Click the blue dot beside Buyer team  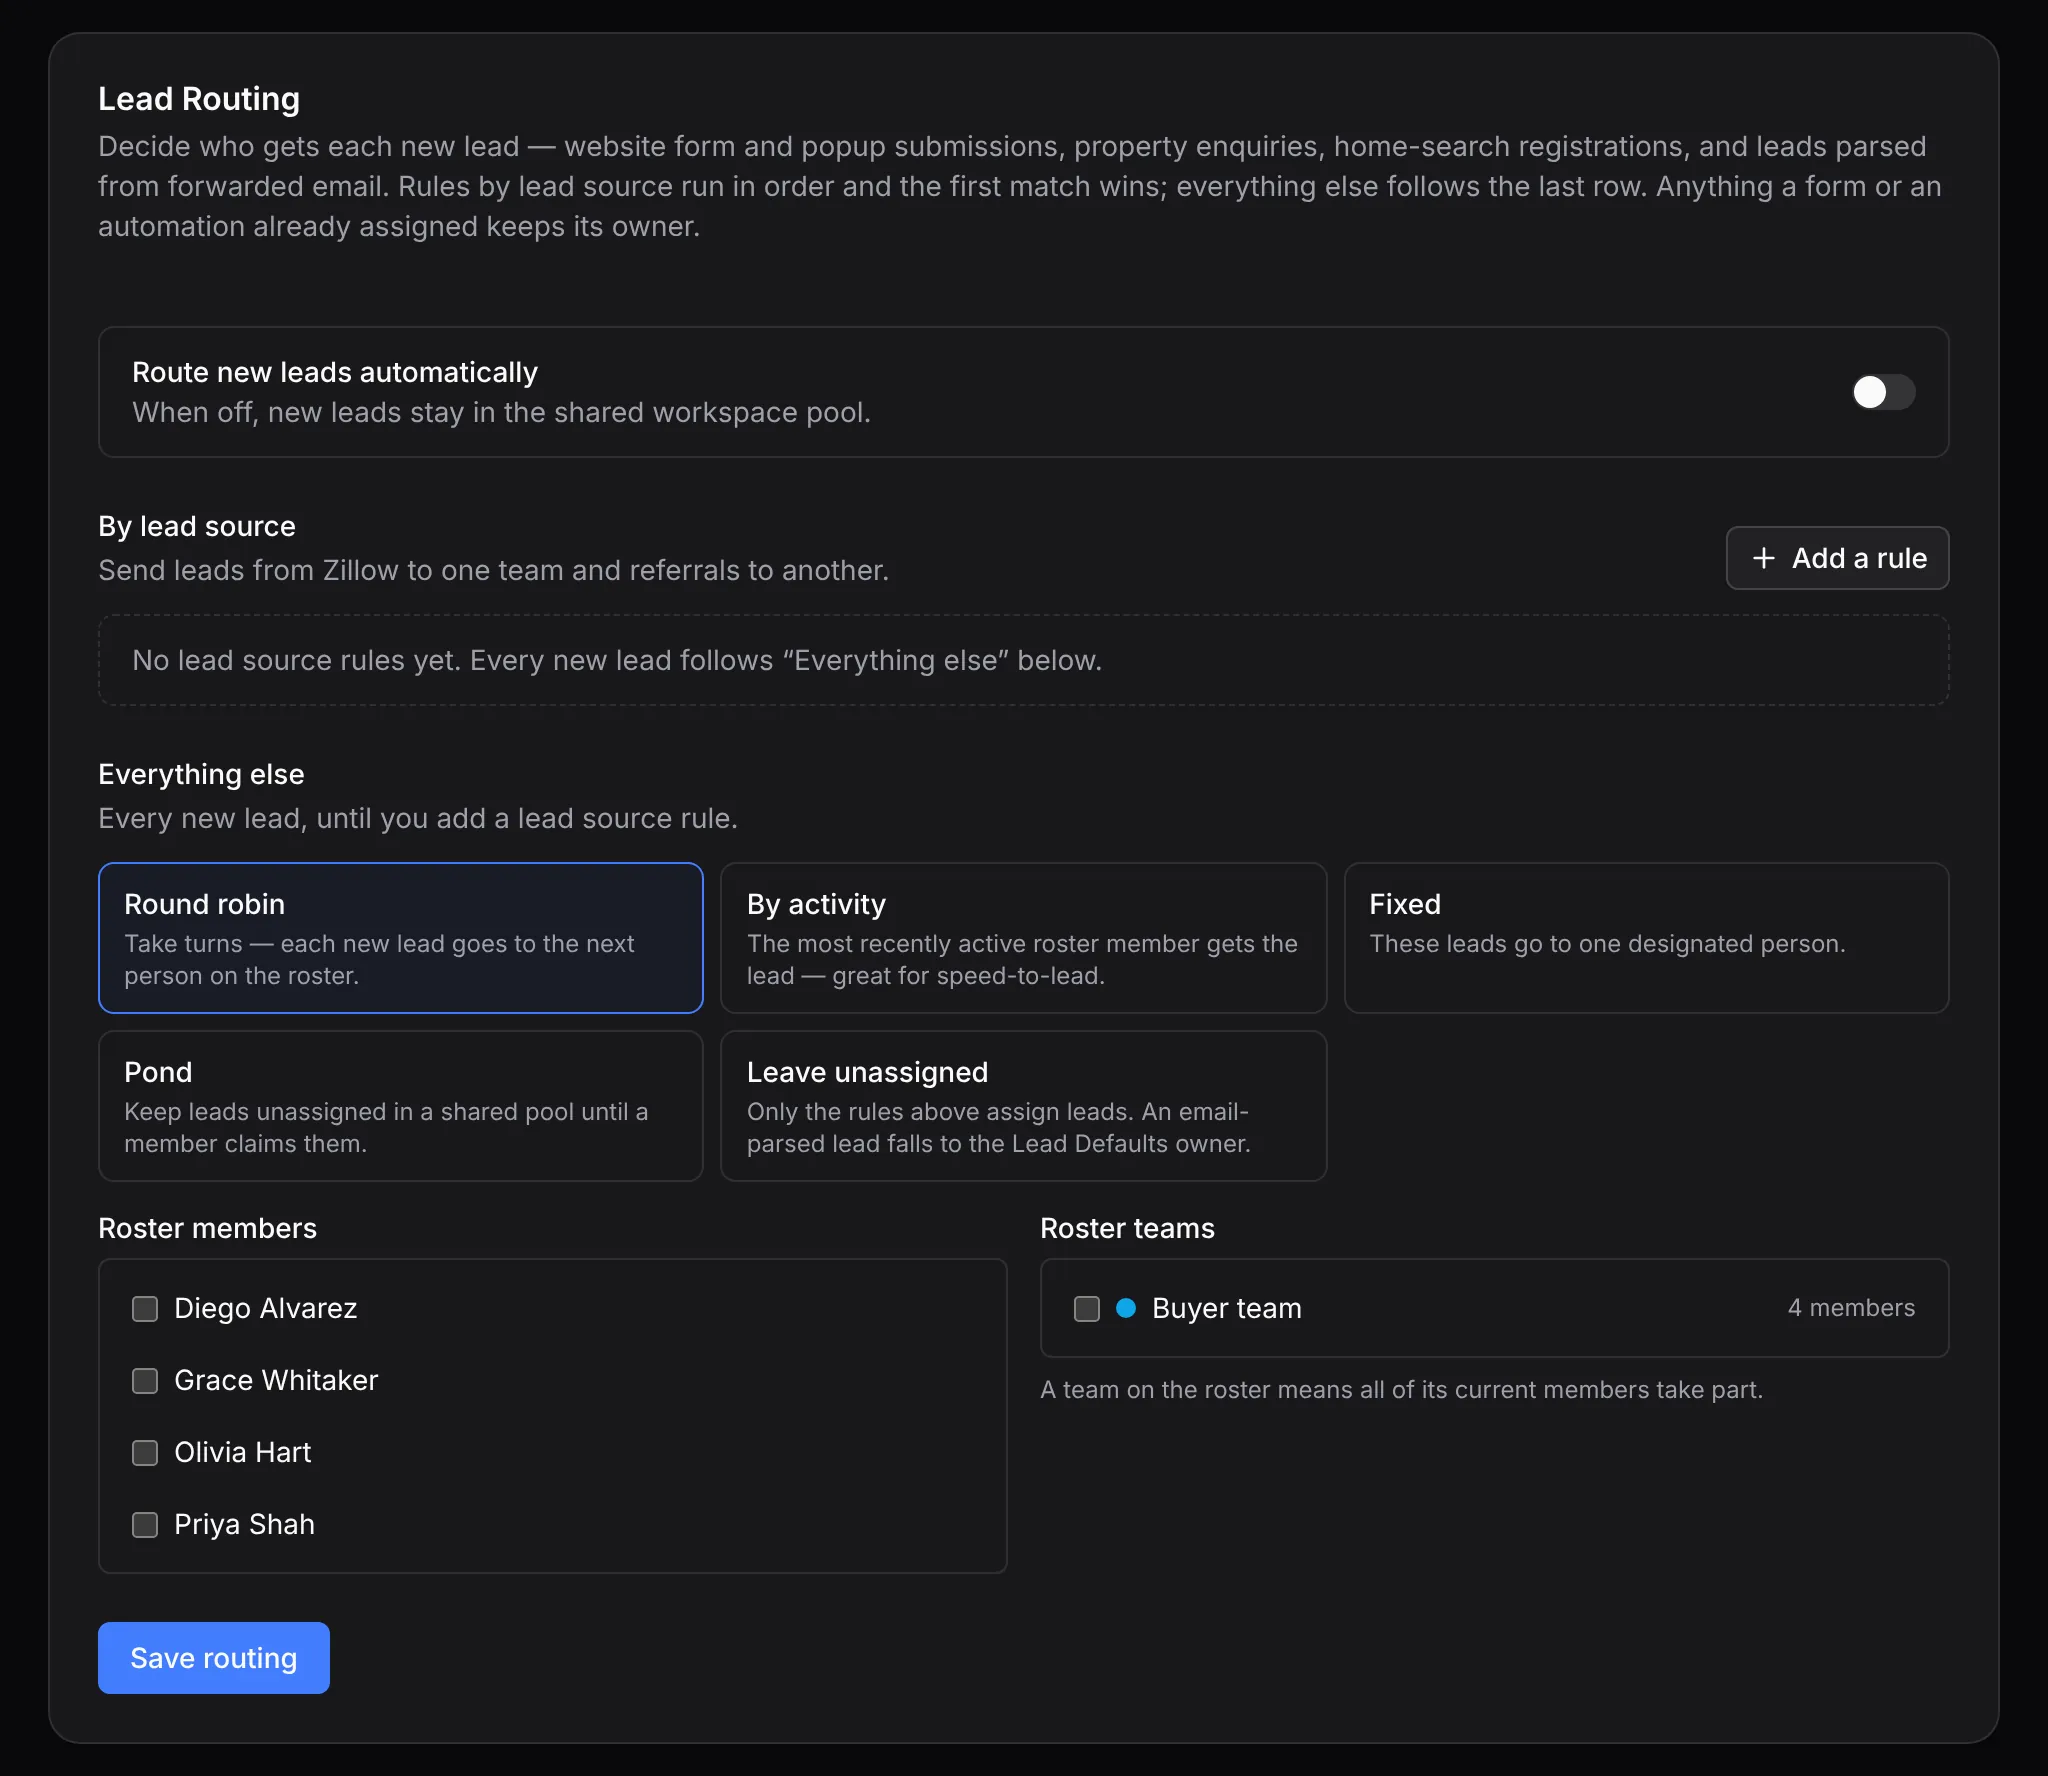click(x=1126, y=1308)
